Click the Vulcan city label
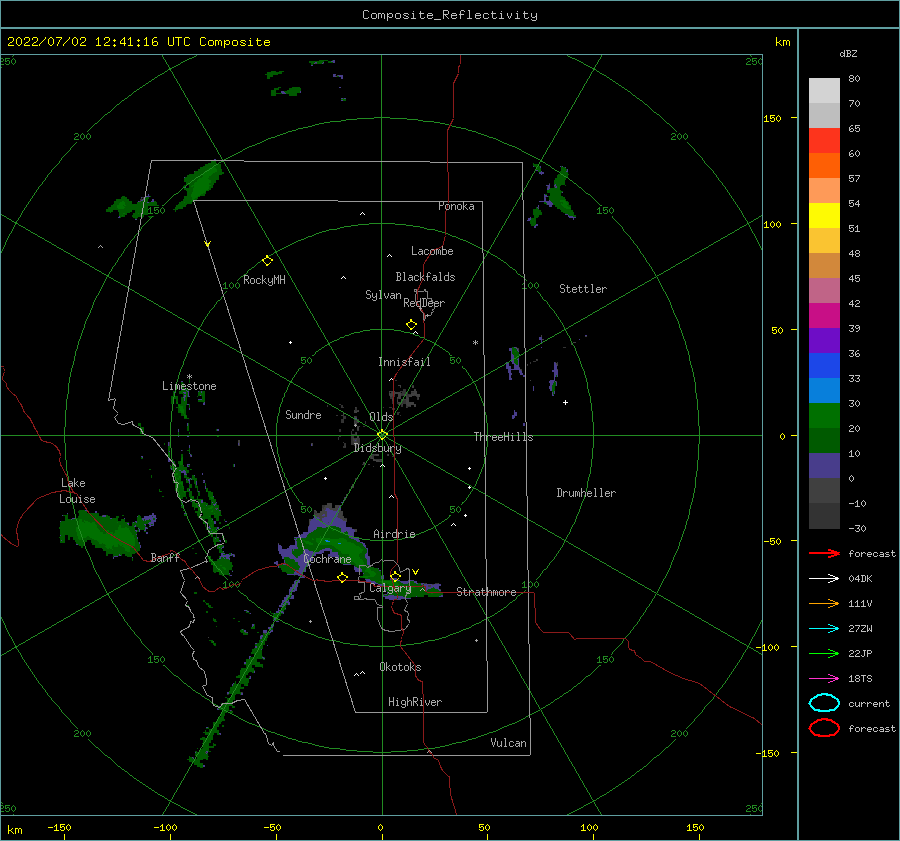 pyautogui.click(x=508, y=743)
